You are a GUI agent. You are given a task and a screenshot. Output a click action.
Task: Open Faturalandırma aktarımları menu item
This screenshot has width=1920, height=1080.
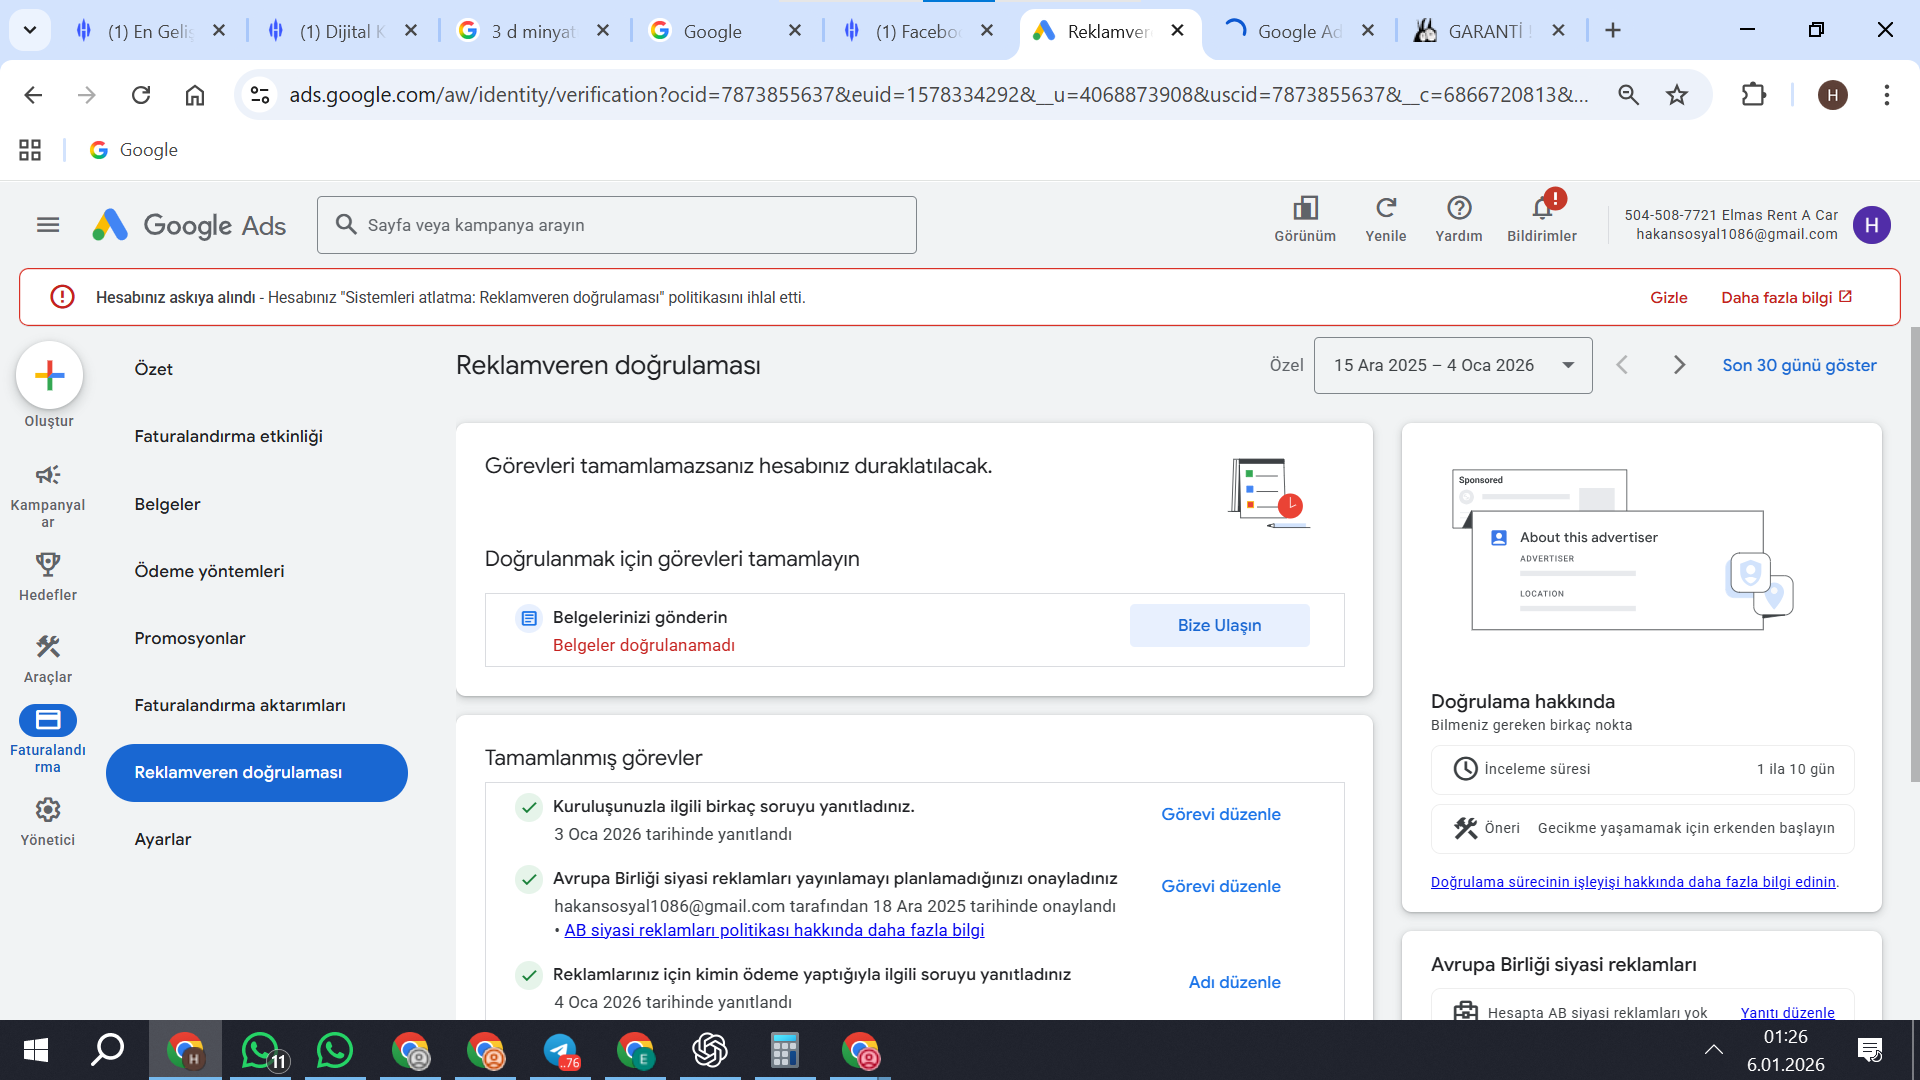click(240, 706)
